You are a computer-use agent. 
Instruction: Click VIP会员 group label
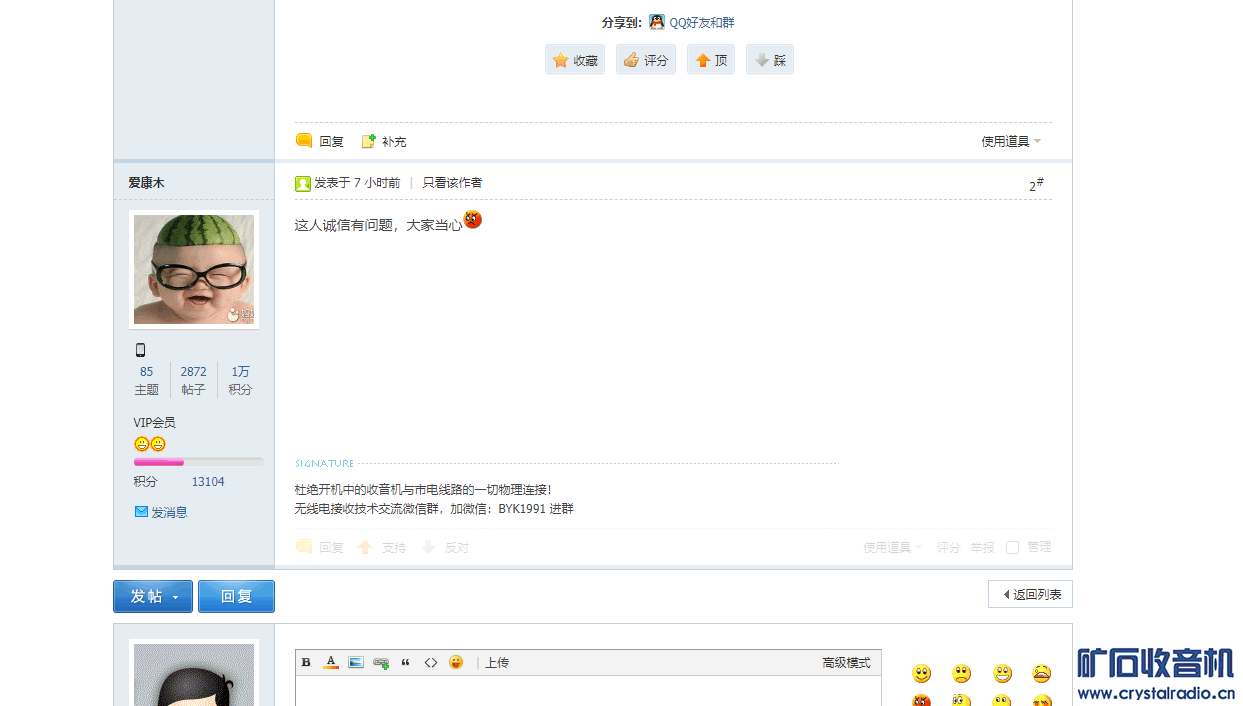tap(154, 423)
